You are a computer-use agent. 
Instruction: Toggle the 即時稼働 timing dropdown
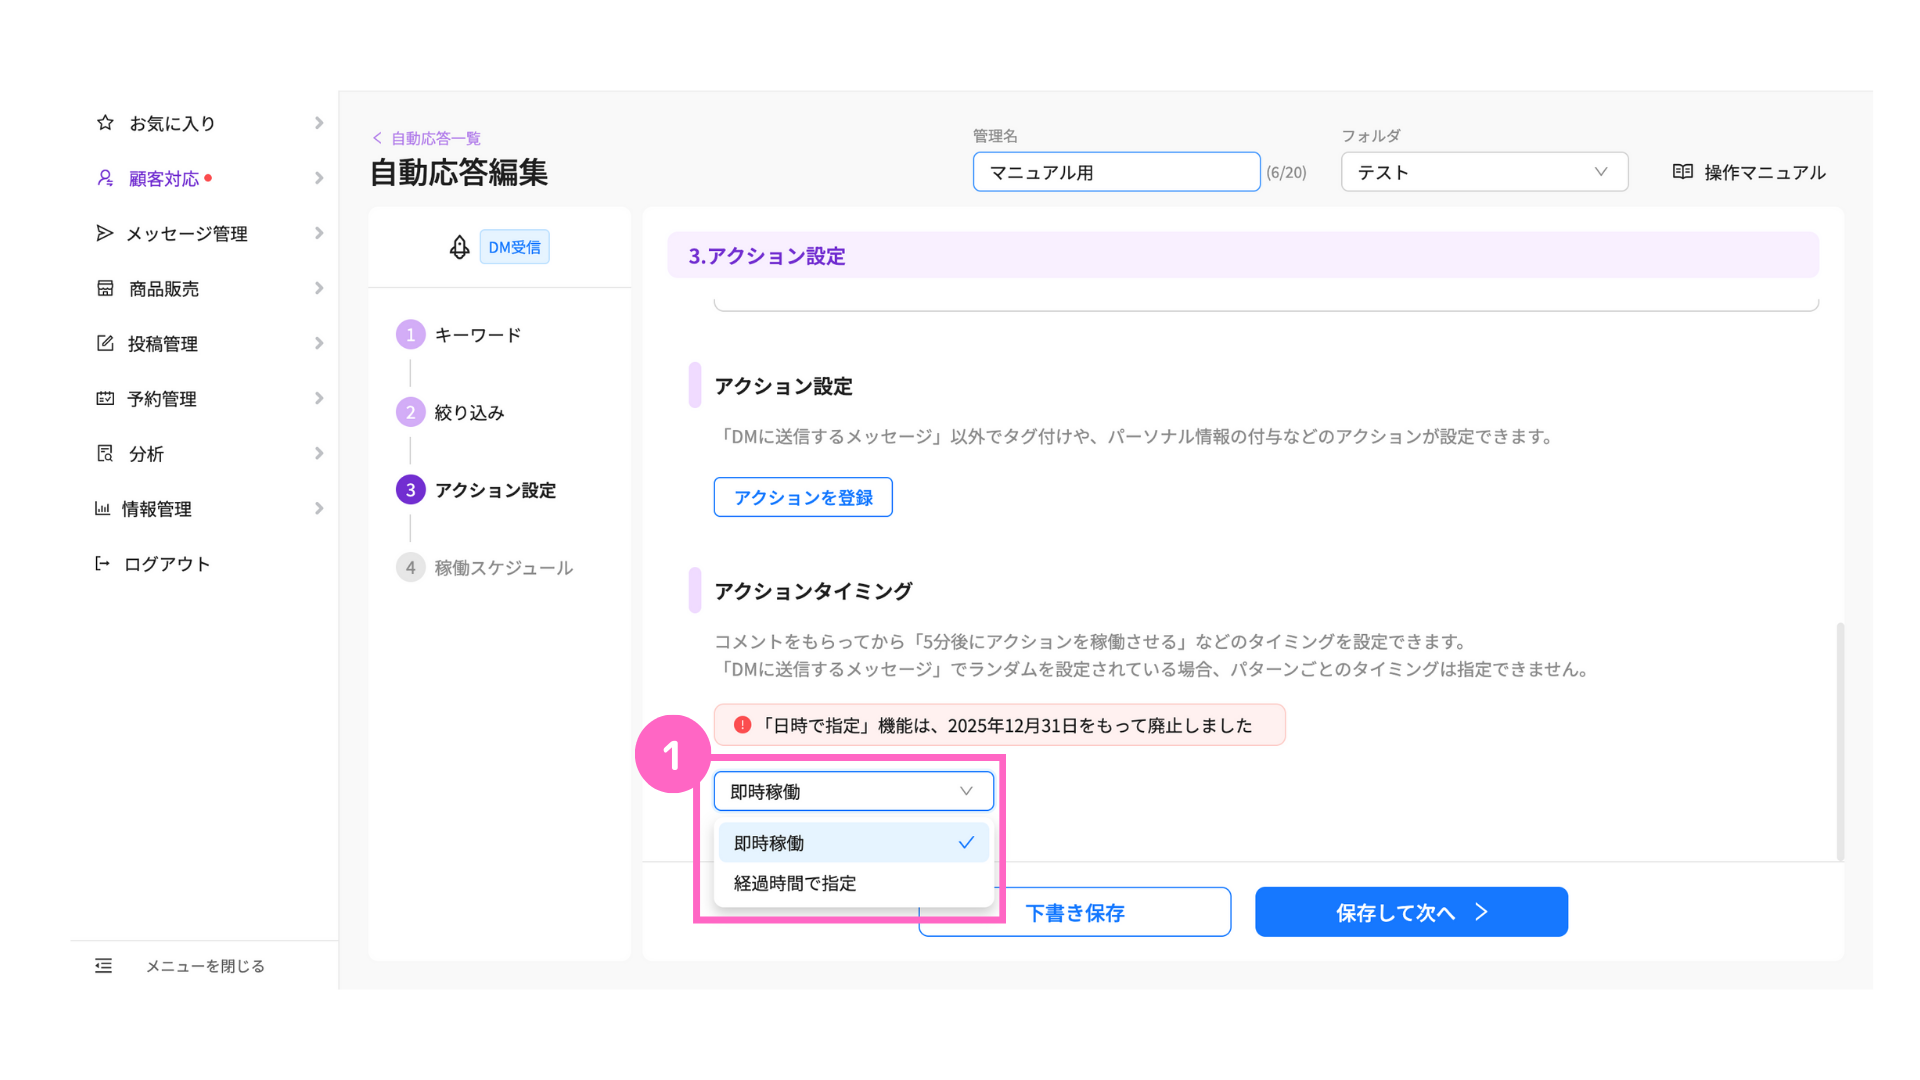(x=853, y=791)
